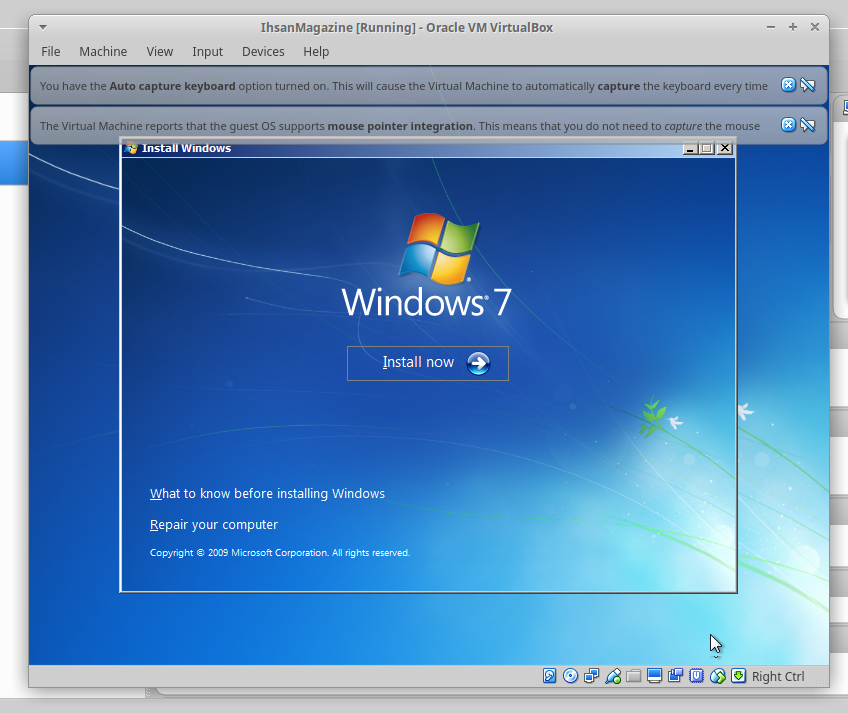Viewport: 848px width, 713px height.
Task: Click the mouse integration status icon
Action: (x=718, y=676)
